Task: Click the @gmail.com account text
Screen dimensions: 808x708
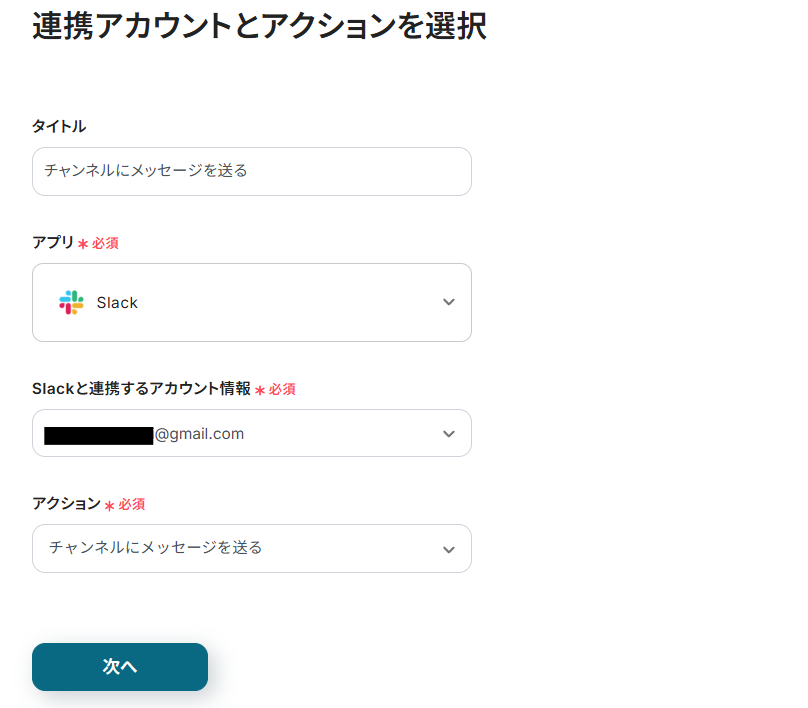Action: click(200, 434)
